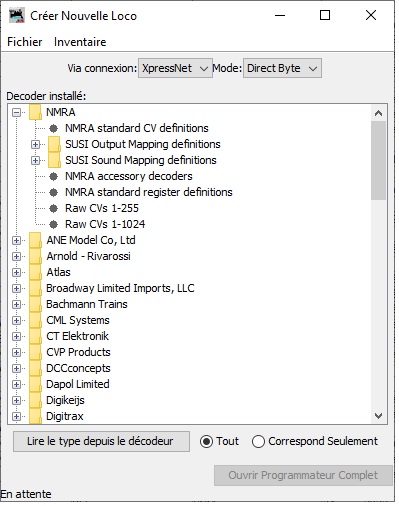Open the Inventaire menu
This screenshot has width=399, height=506.
click(80, 42)
